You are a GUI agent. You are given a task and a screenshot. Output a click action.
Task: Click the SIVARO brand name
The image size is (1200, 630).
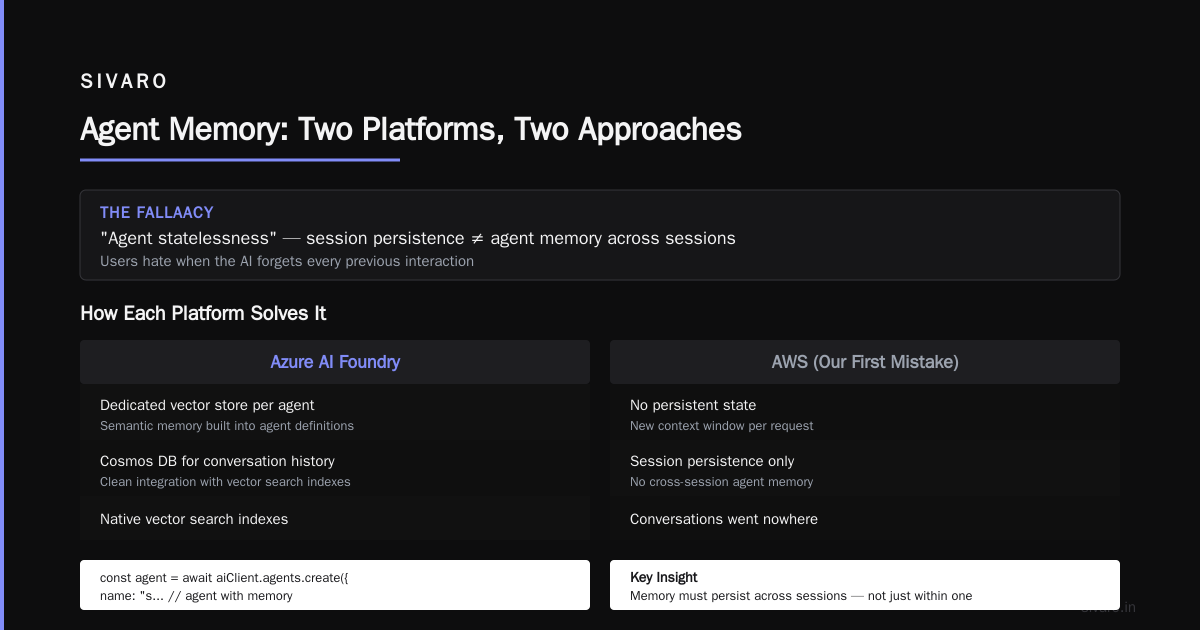[x=124, y=82]
